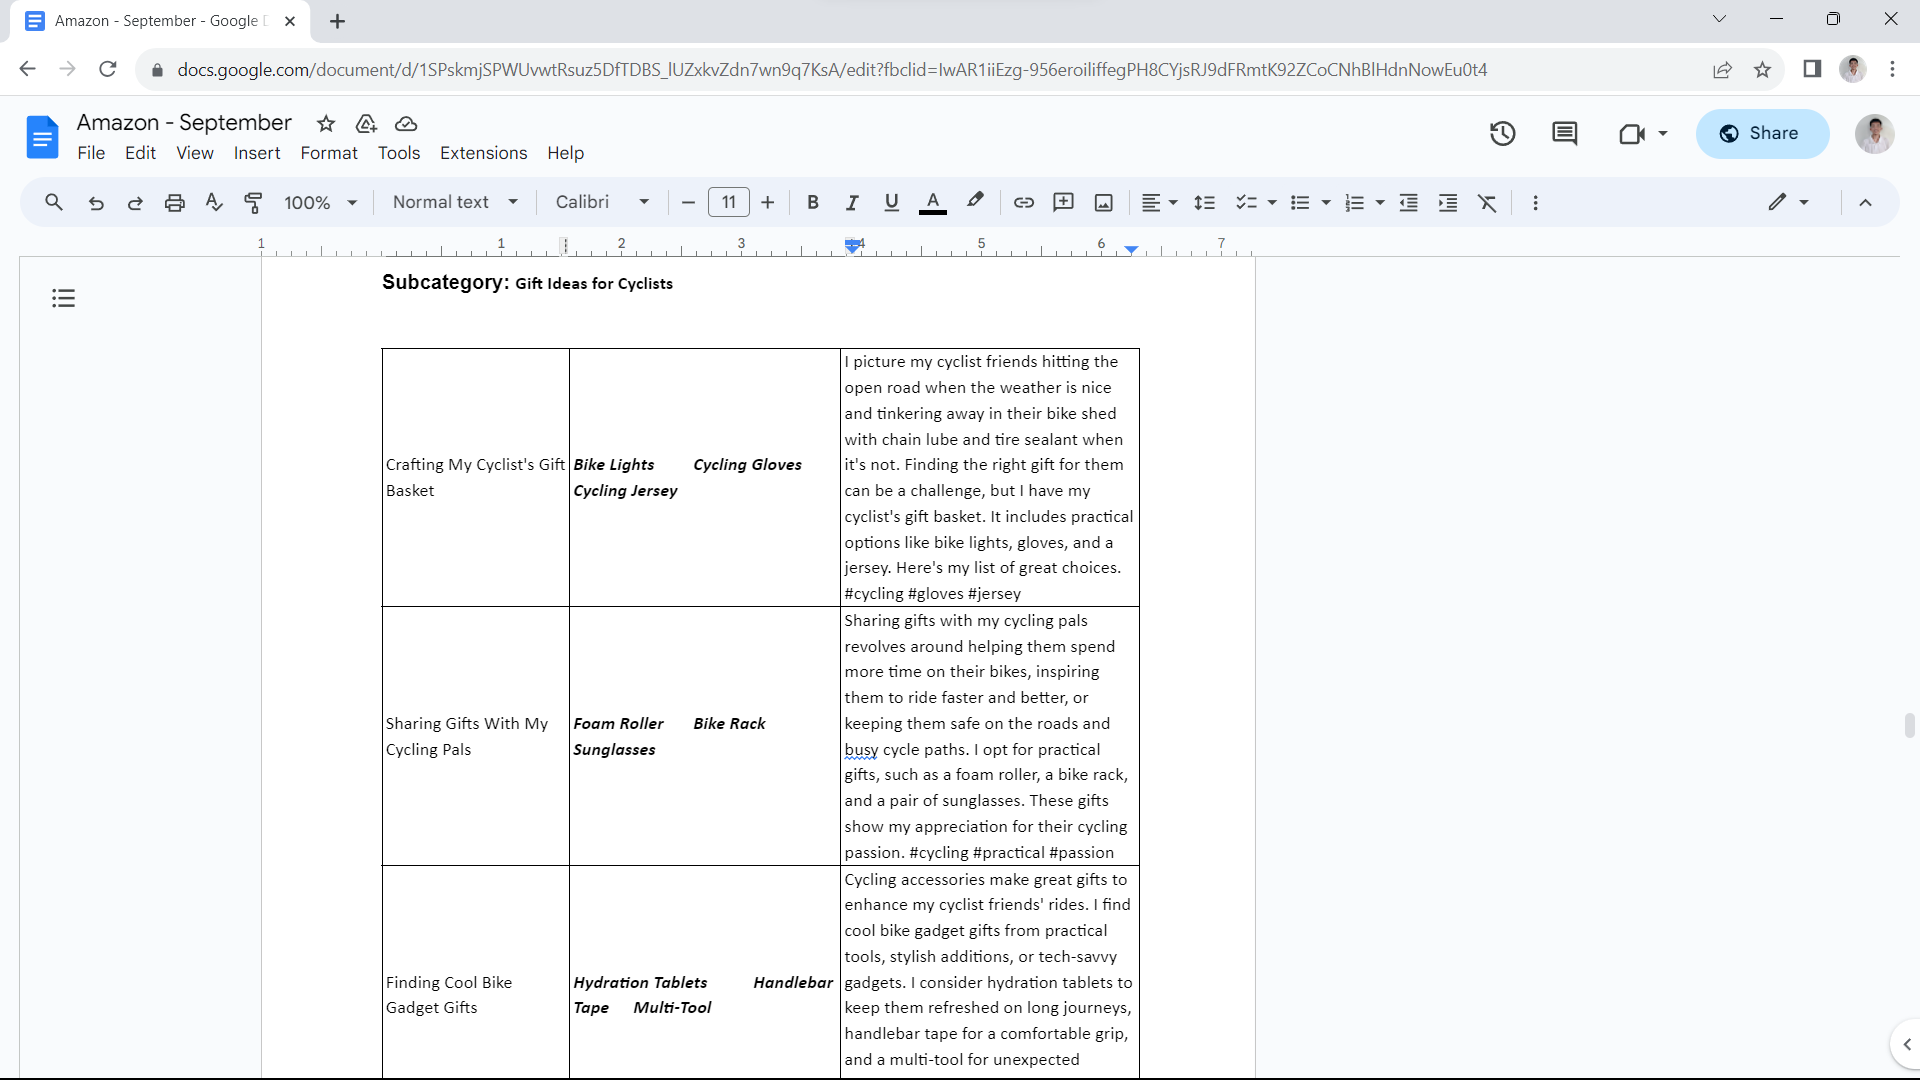
Task: Open a new browser tab
Action: click(338, 21)
